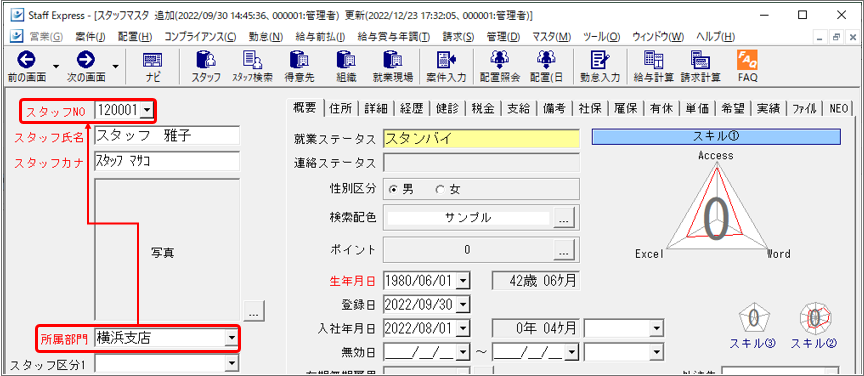Switch to the 住所 tab
Screen dimensions: 864x376
coord(342,109)
